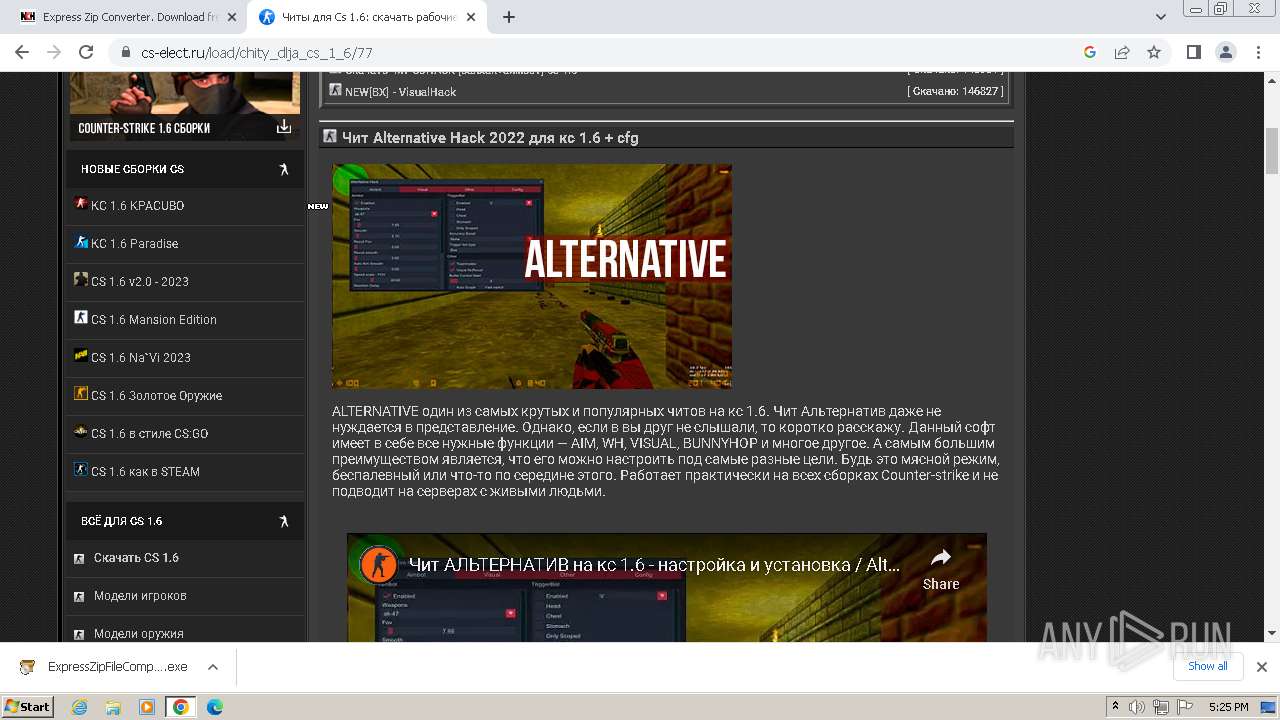The width and height of the screenshot is (1280, 720).
Task: Open CS 1.6 Mansion Edition link
Action: coord(154,319)
